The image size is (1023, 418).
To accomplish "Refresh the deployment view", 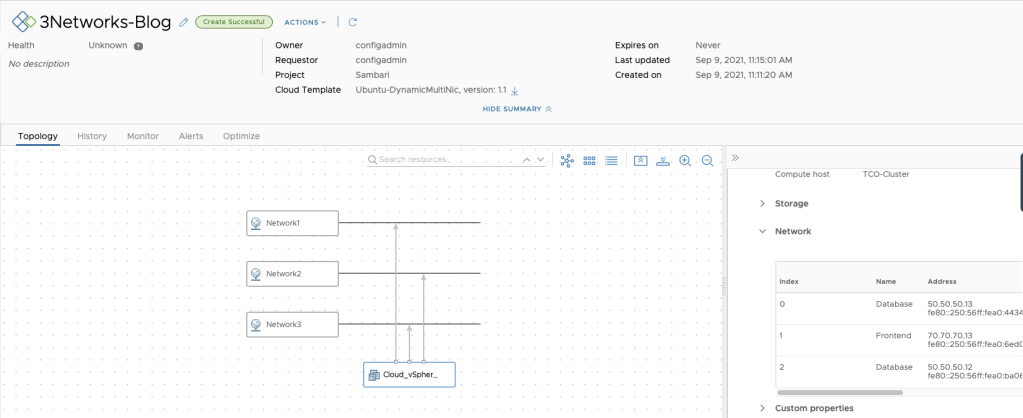I will (353, 22).
